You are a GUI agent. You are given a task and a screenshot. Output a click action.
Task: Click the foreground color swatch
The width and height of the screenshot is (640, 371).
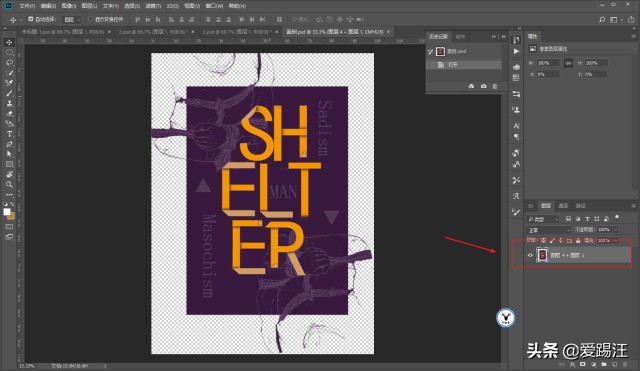coord(7,212)
